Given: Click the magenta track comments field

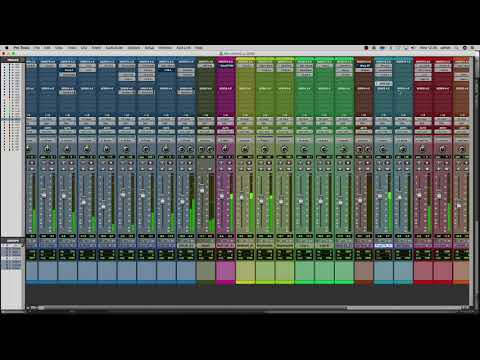Looking at the screenshot, I should pyautogui.click(x=226, y=271).
